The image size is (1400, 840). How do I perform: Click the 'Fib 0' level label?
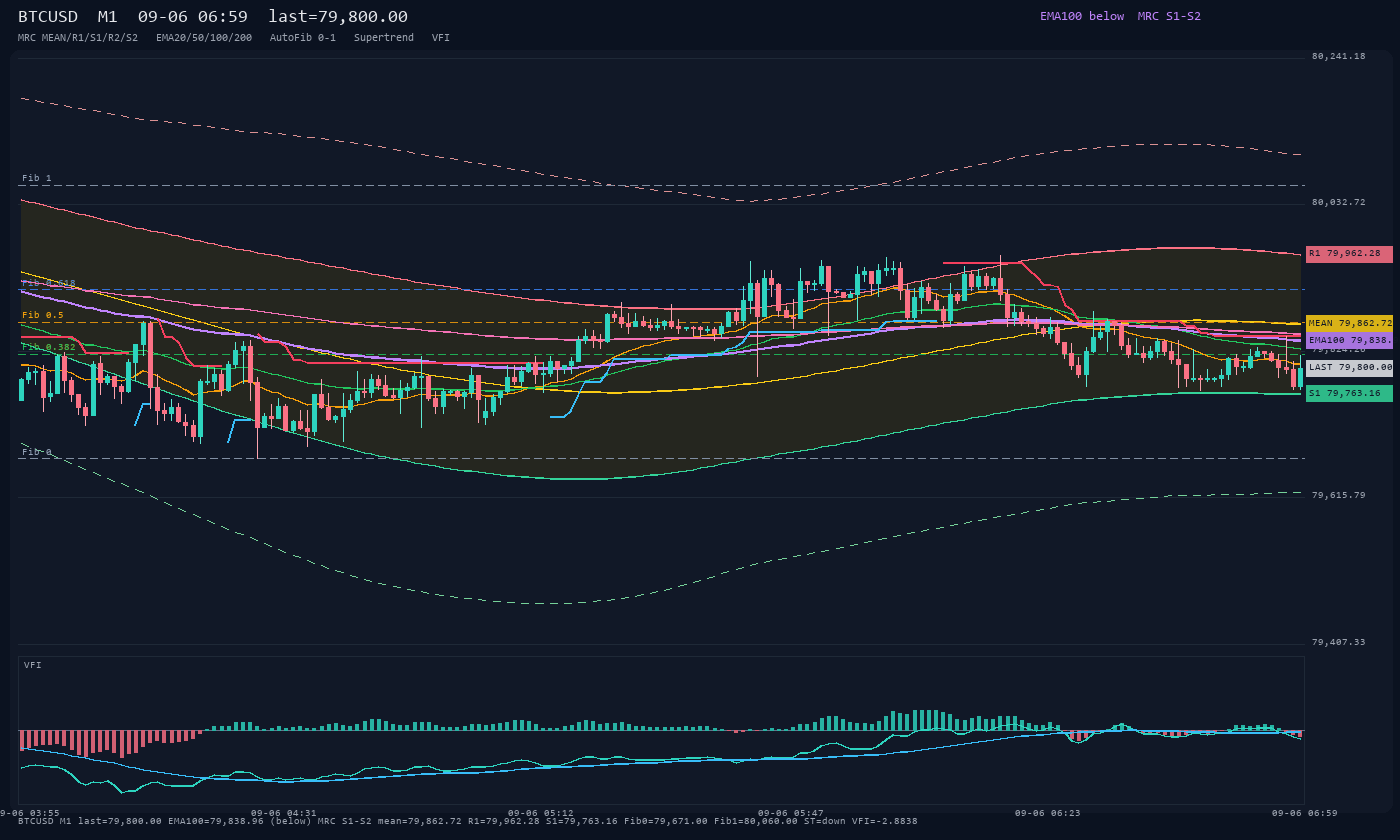(37, 452)
